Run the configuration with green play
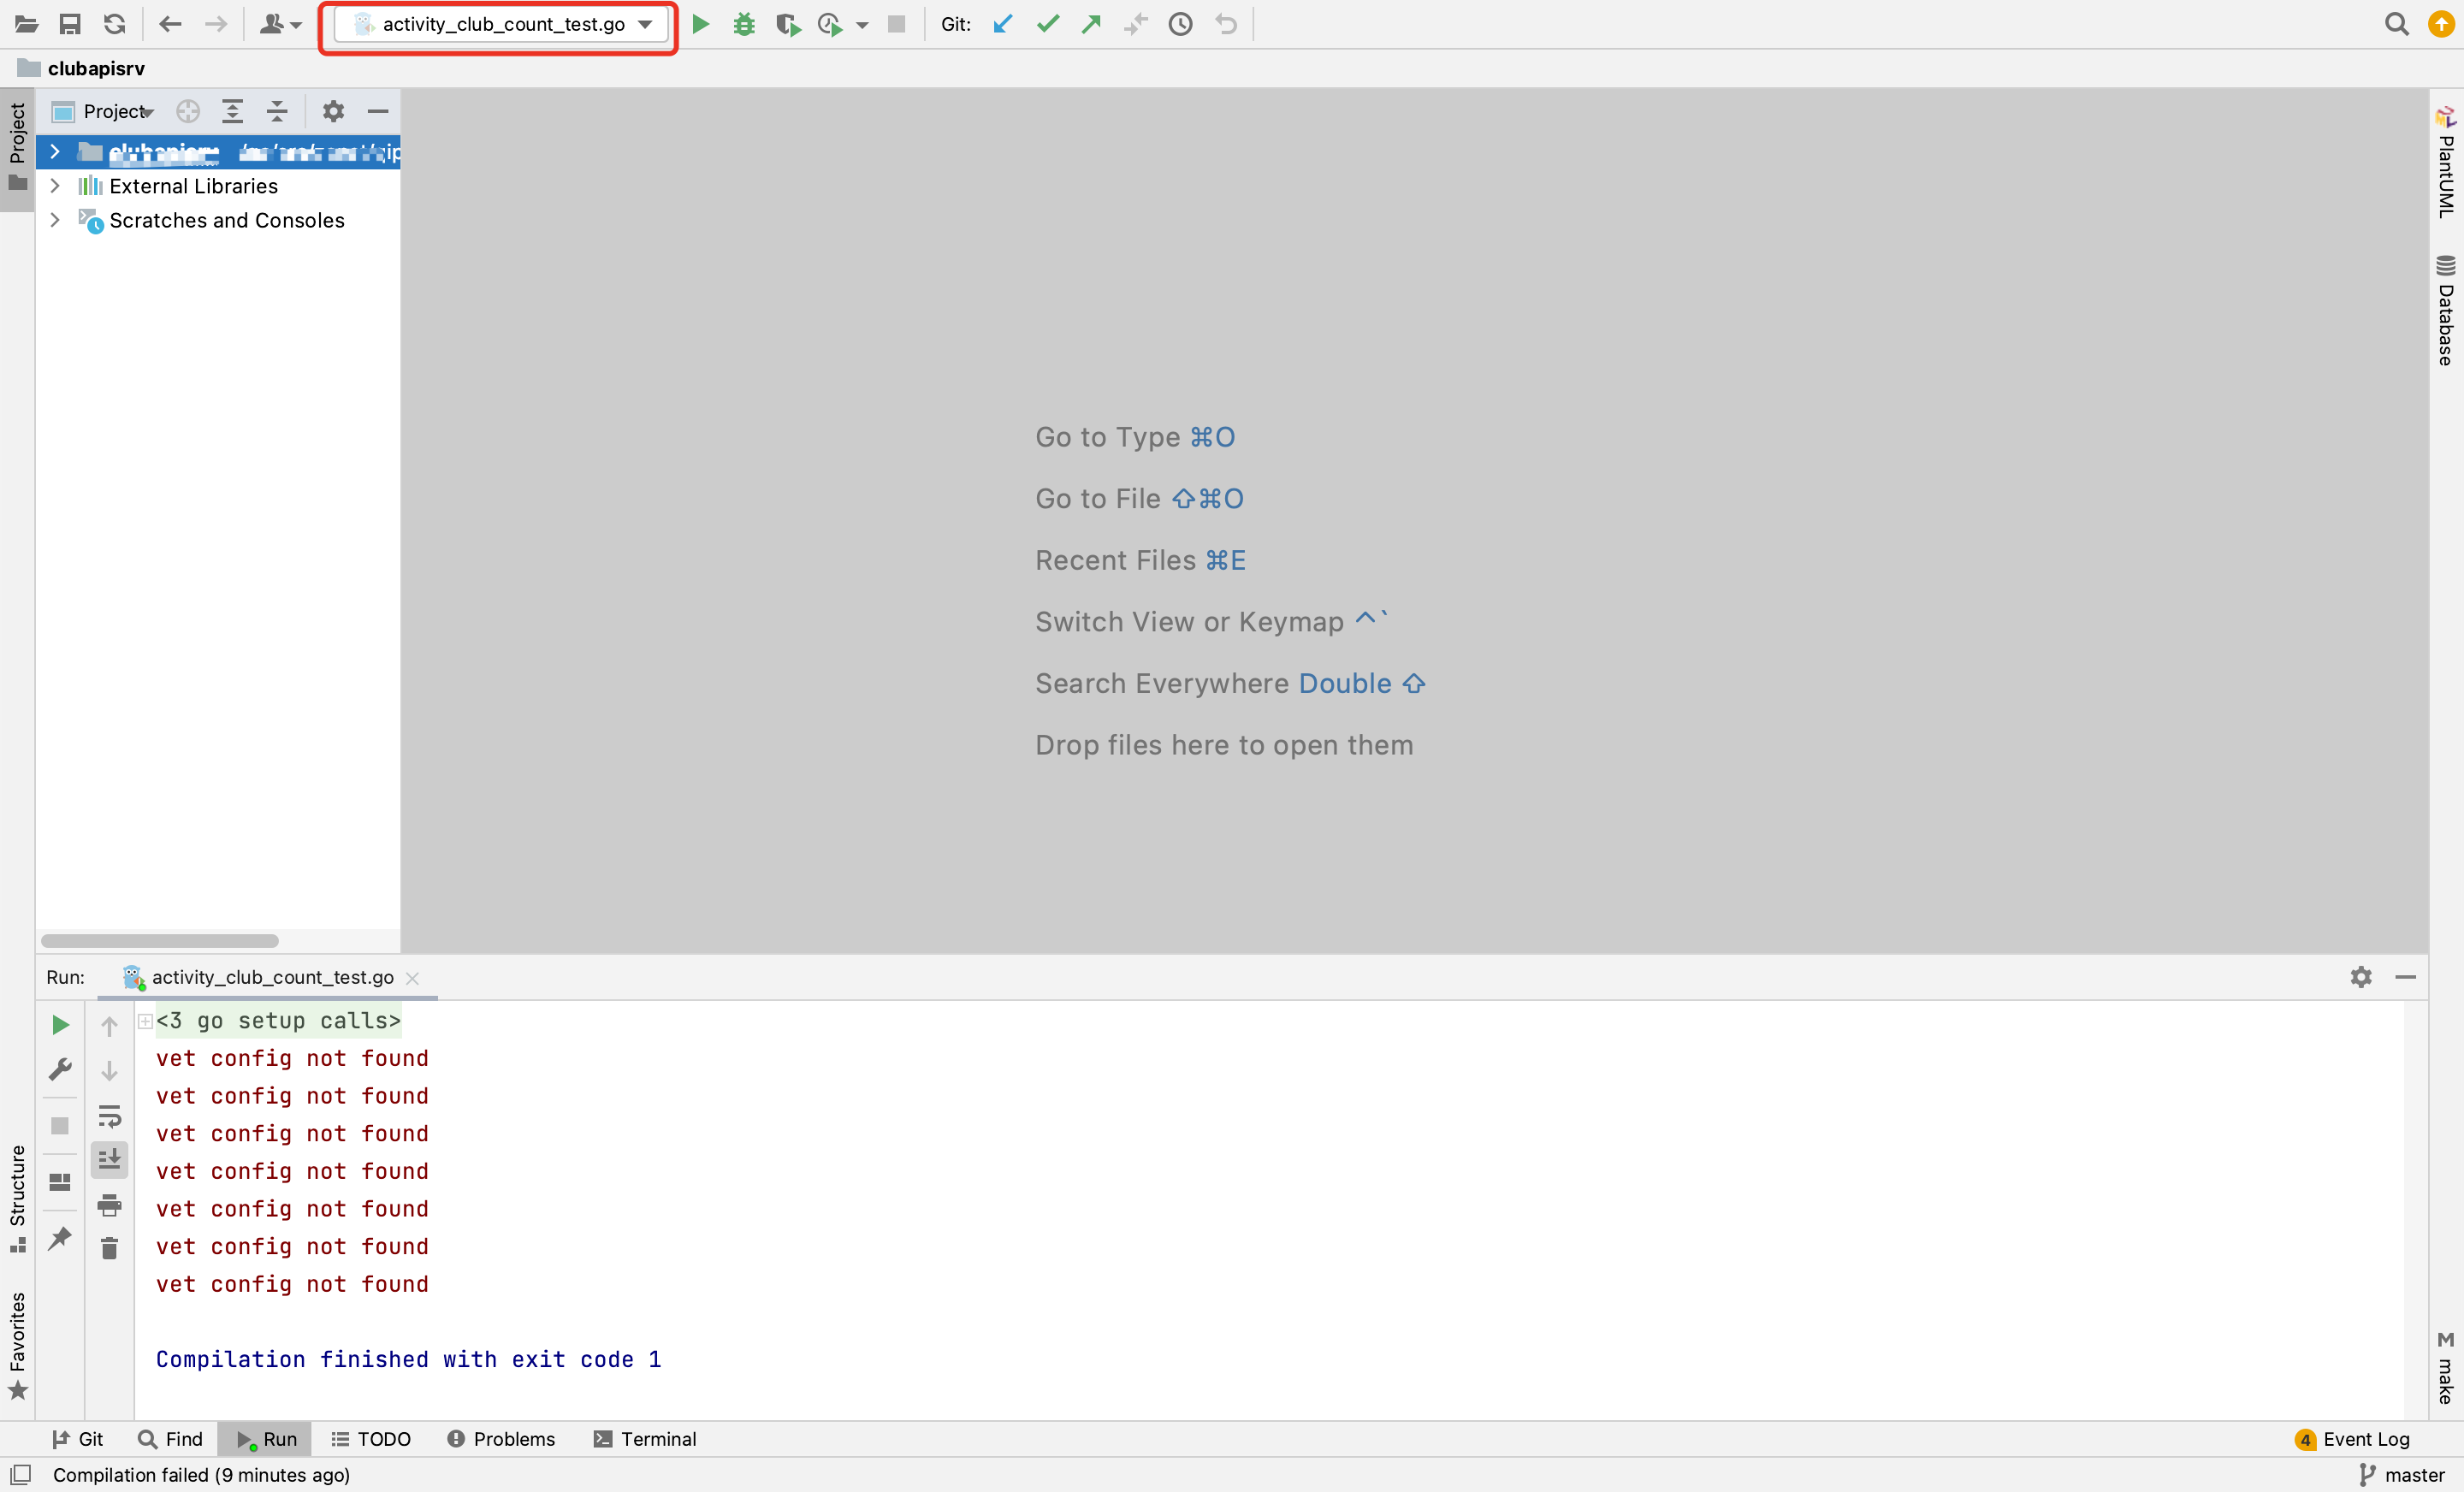 [x=701, y=24]
